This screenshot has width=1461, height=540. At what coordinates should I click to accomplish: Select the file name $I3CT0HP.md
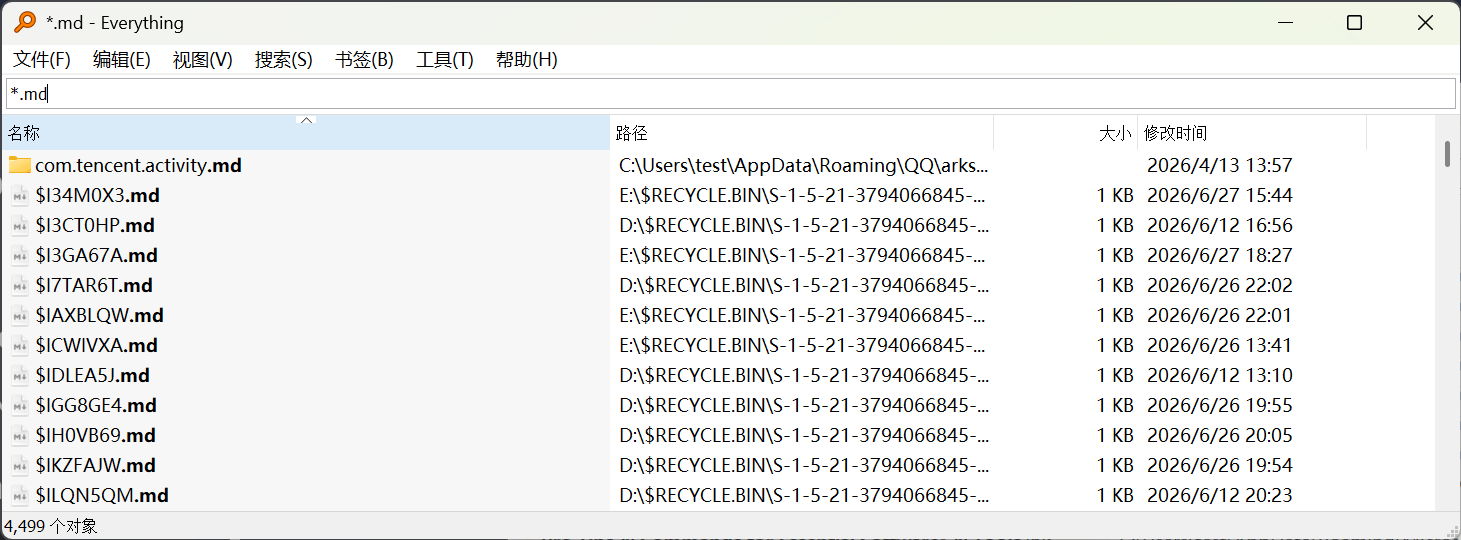tap(95, 225)
